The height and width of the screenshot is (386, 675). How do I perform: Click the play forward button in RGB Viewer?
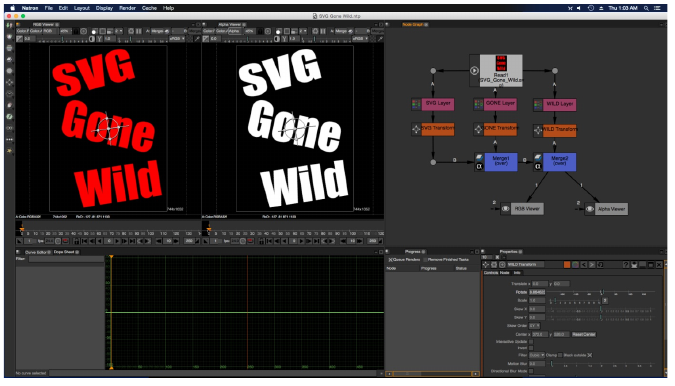[x=117, y=241]
